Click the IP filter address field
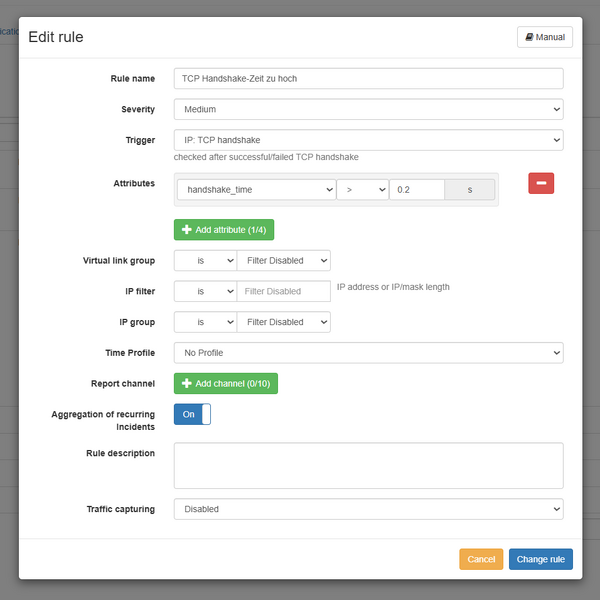The height and width of the screenshot is (600, 600). tap(283, 291)
